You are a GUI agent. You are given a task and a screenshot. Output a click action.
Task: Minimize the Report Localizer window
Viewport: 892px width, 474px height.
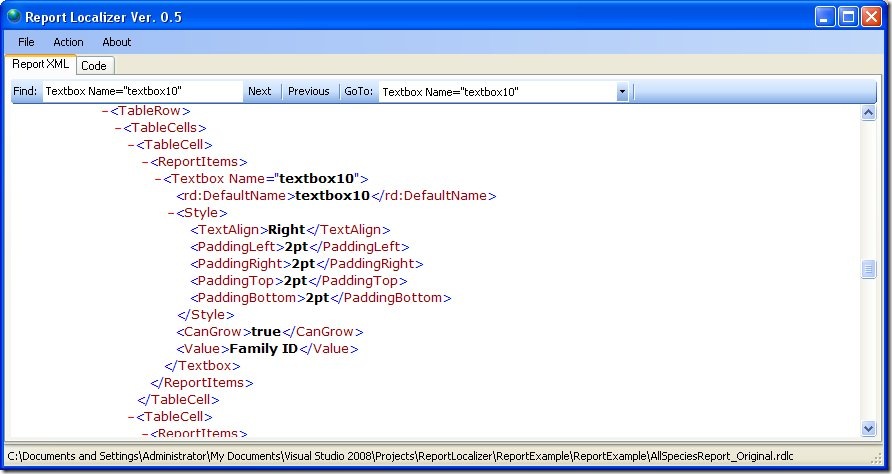click(x=824, y=17)
